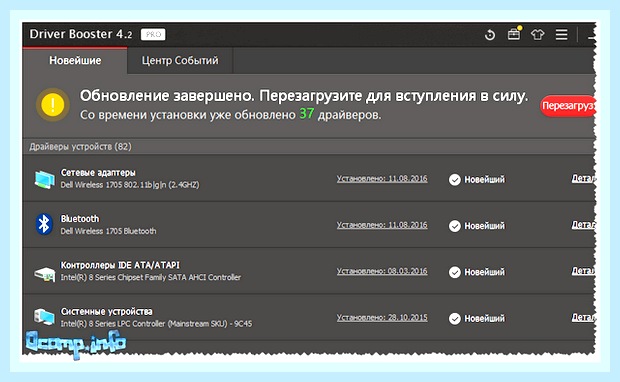This screenshot has height=382, width=620.
Task: Click the network adapters device icon
Action: [44, 180]
